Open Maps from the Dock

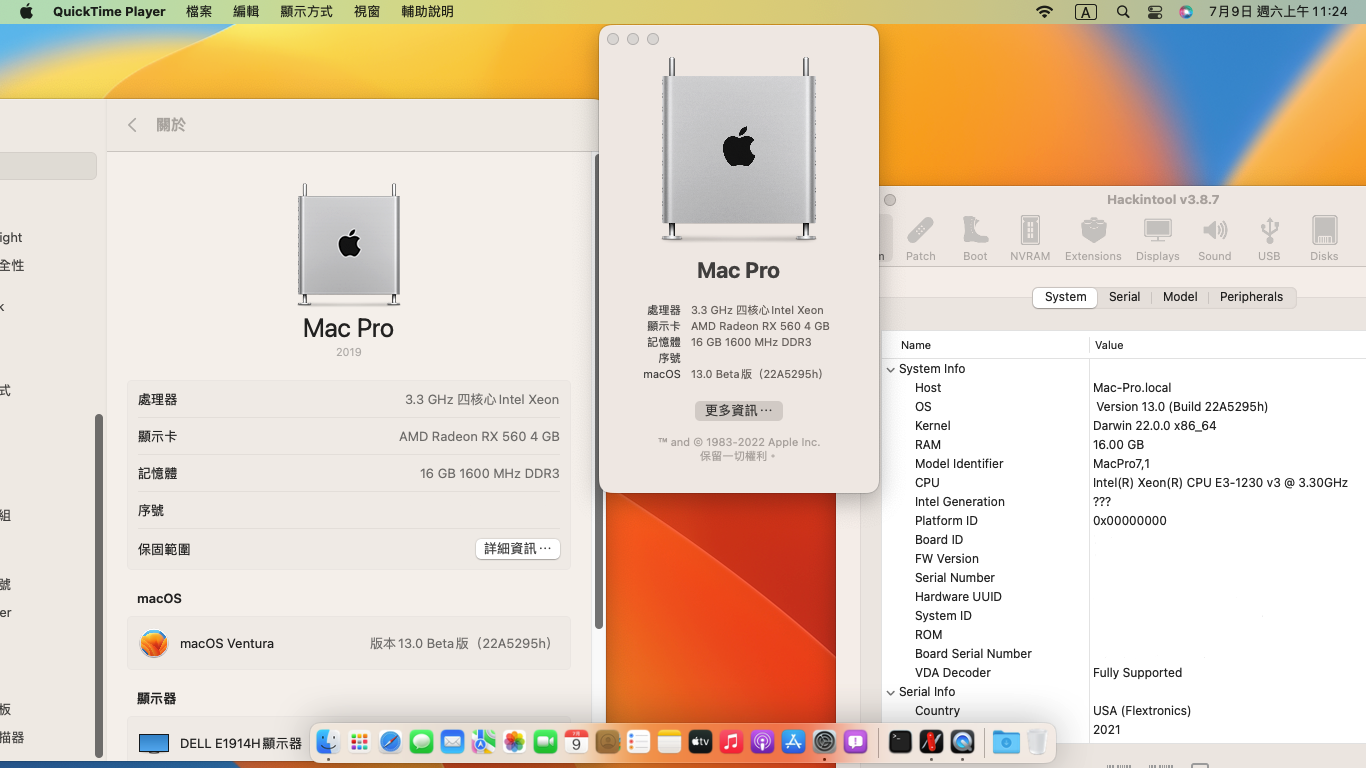tap(483, 742)
